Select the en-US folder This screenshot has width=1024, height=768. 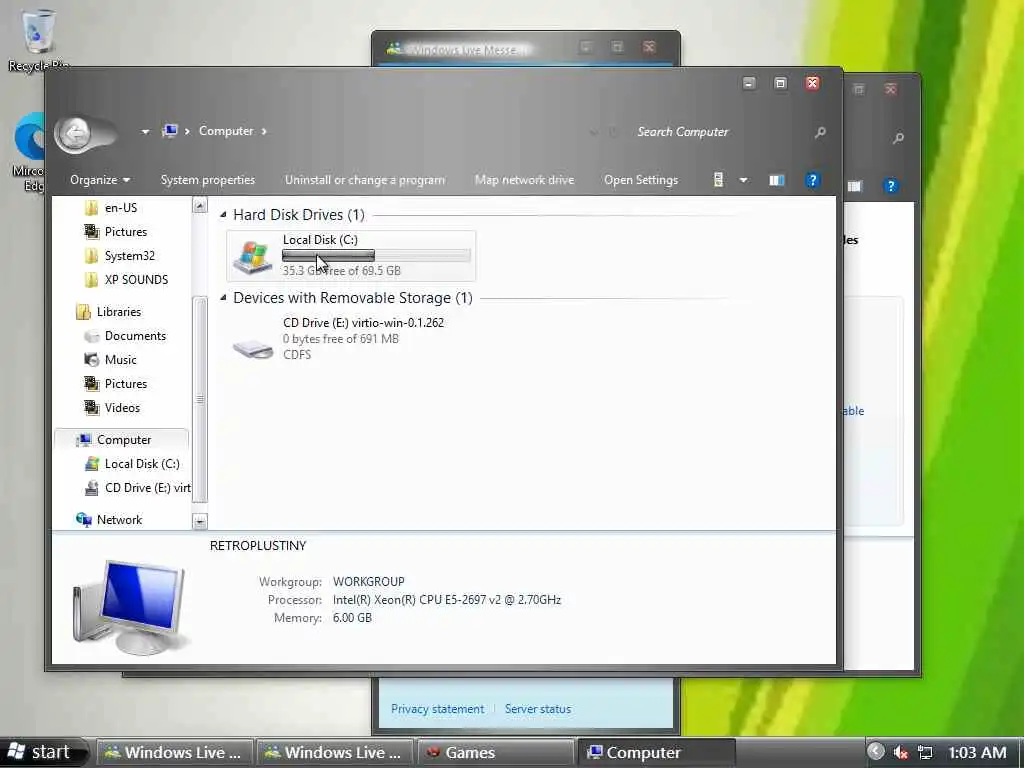[120, 208]
